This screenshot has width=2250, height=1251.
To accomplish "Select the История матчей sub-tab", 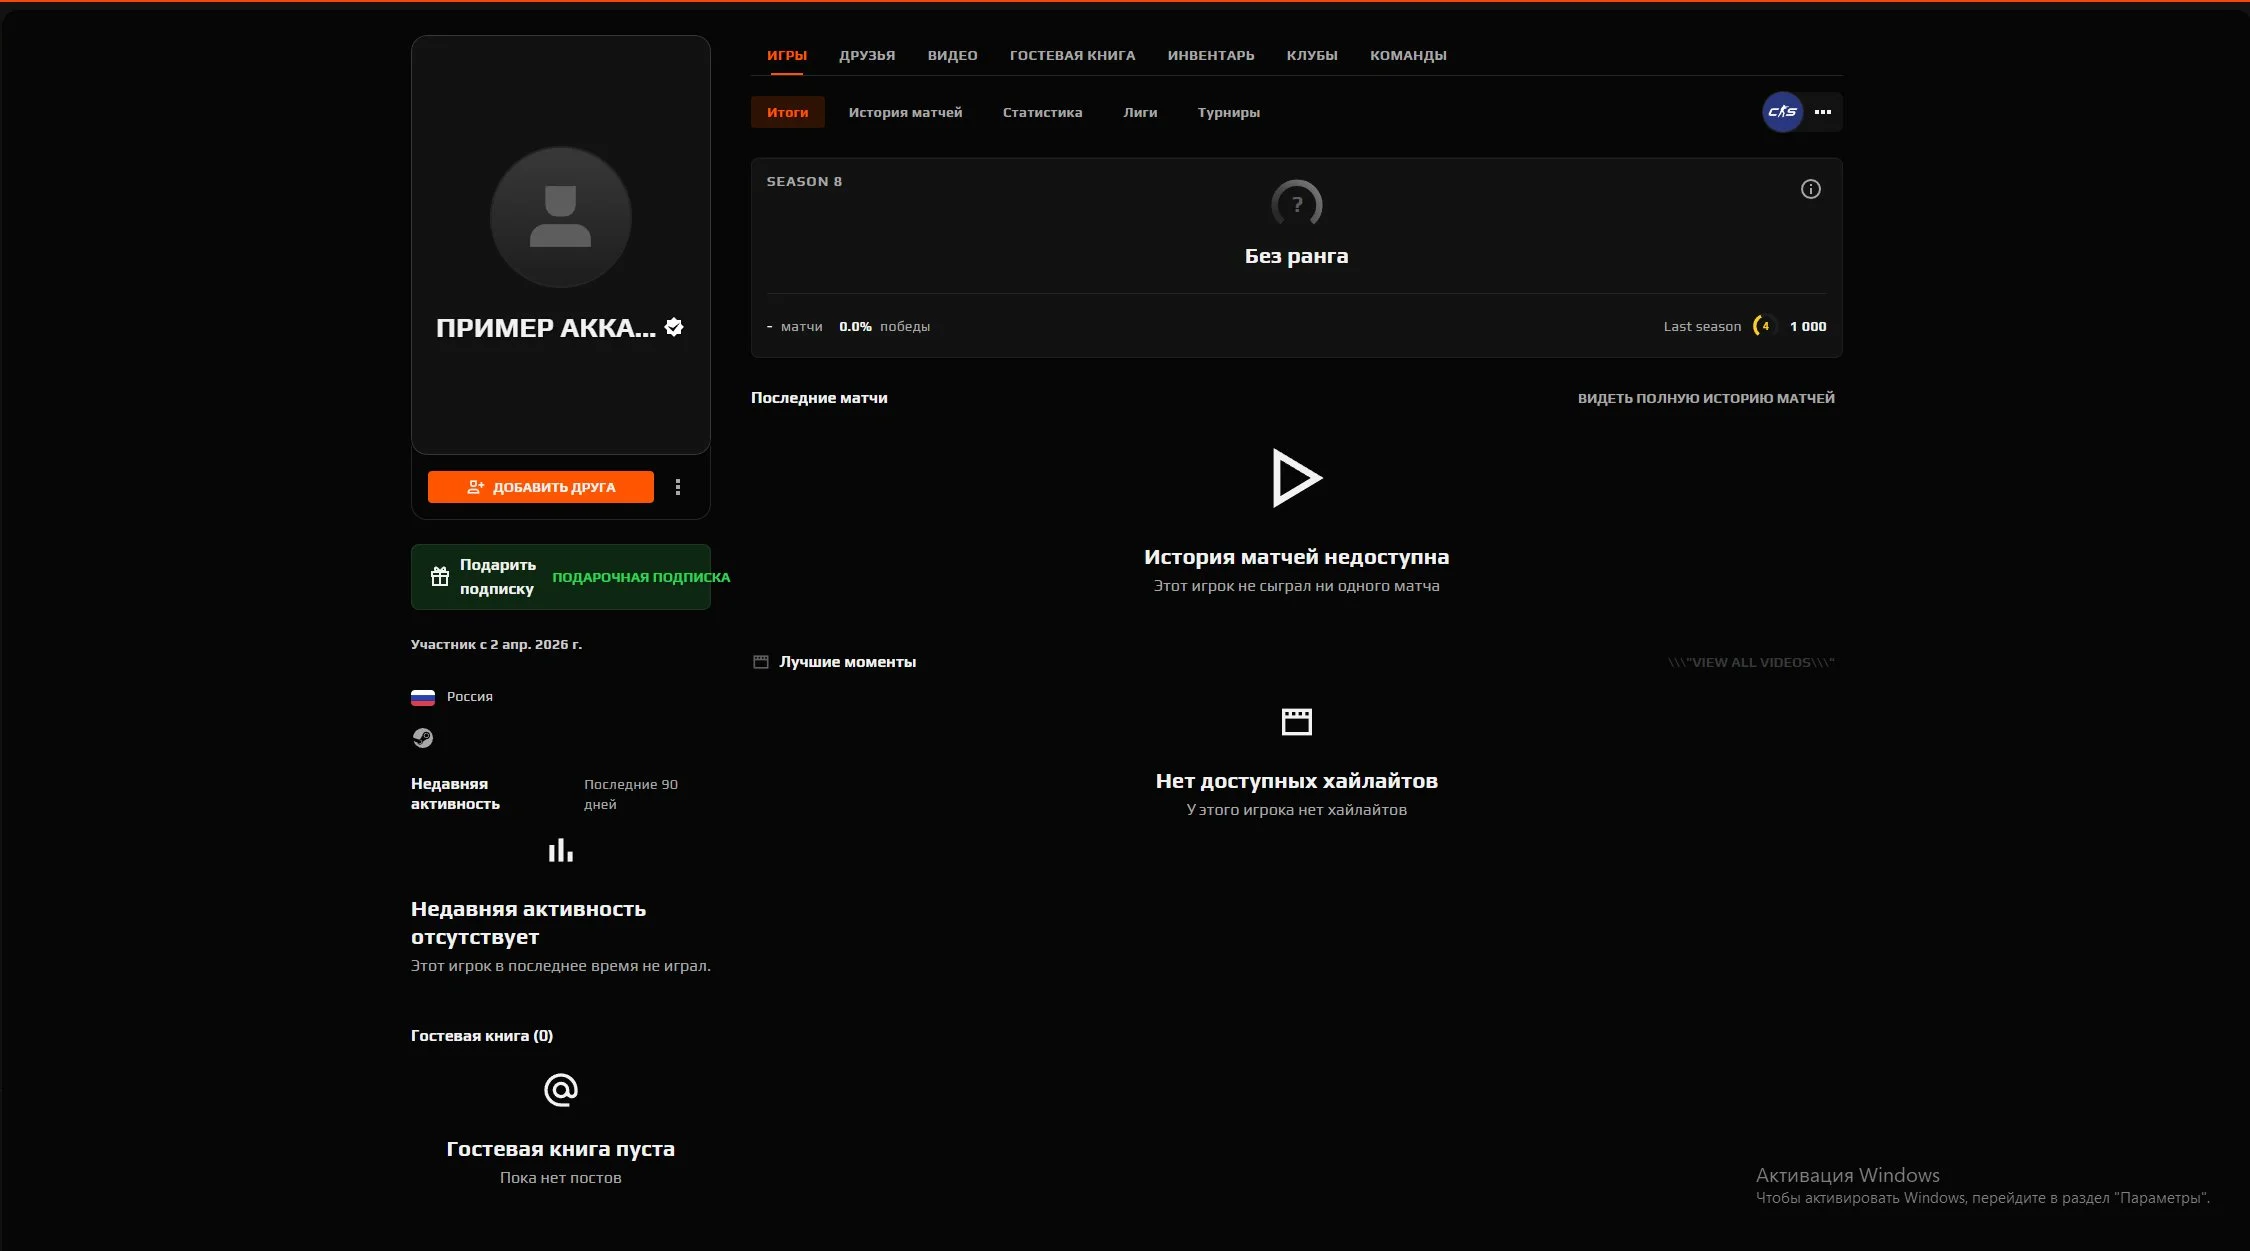I will tap(905, 112).
